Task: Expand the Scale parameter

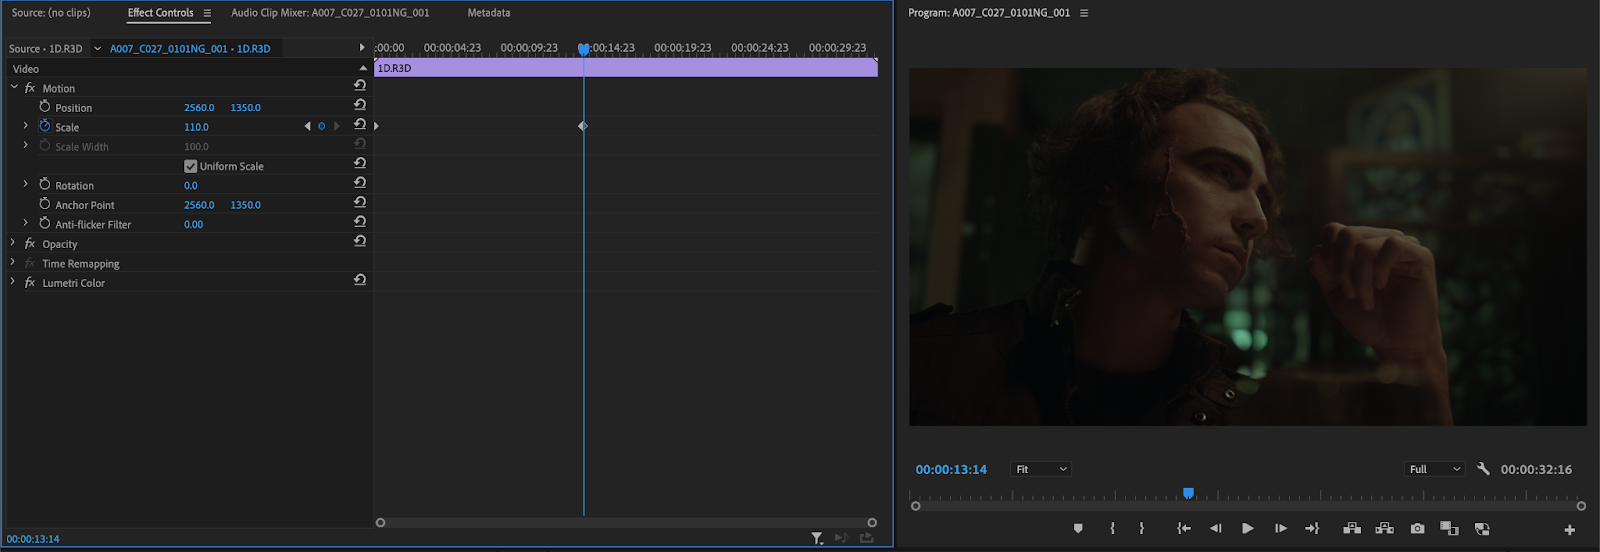Action: [x=26, y=126]
